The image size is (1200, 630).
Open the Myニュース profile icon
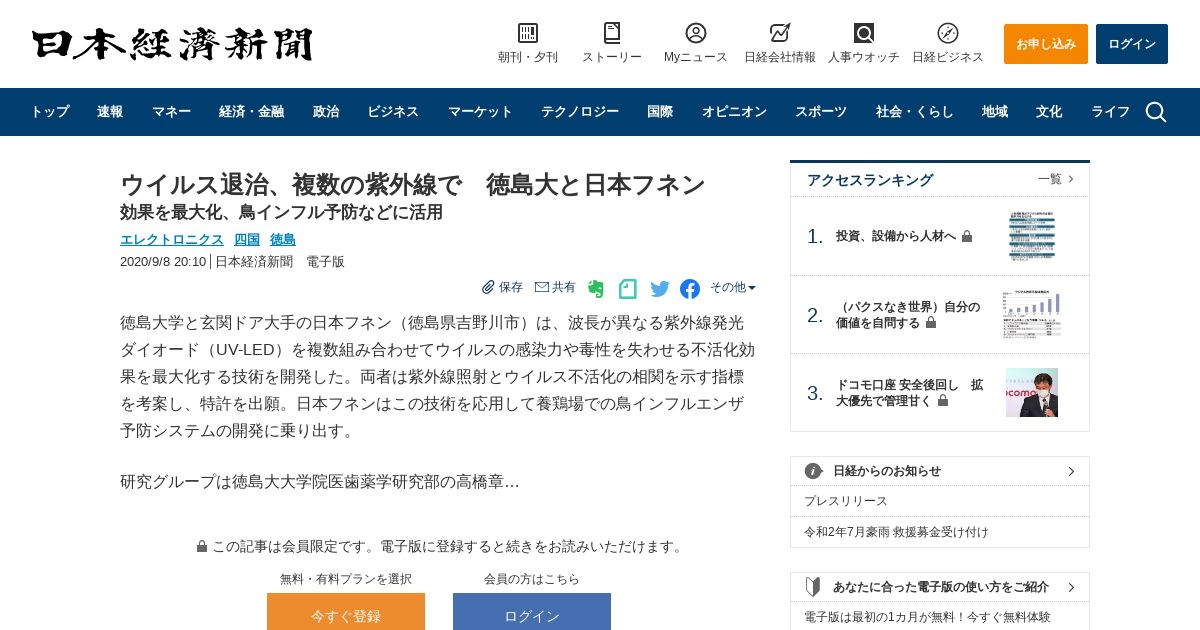pyautogui.click(x=696, y=33)
